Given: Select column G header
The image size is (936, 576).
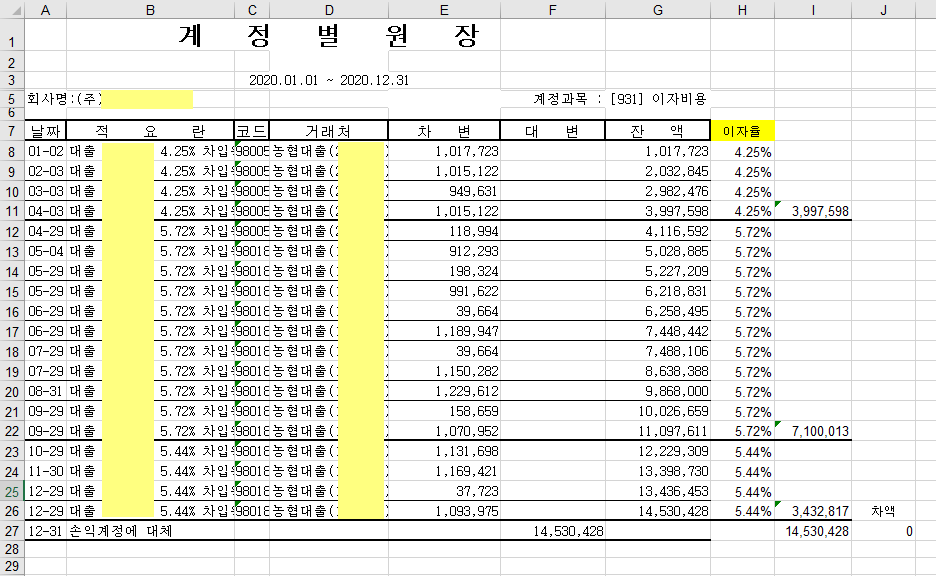Looking at the screenshot, I should coord(658,10).
